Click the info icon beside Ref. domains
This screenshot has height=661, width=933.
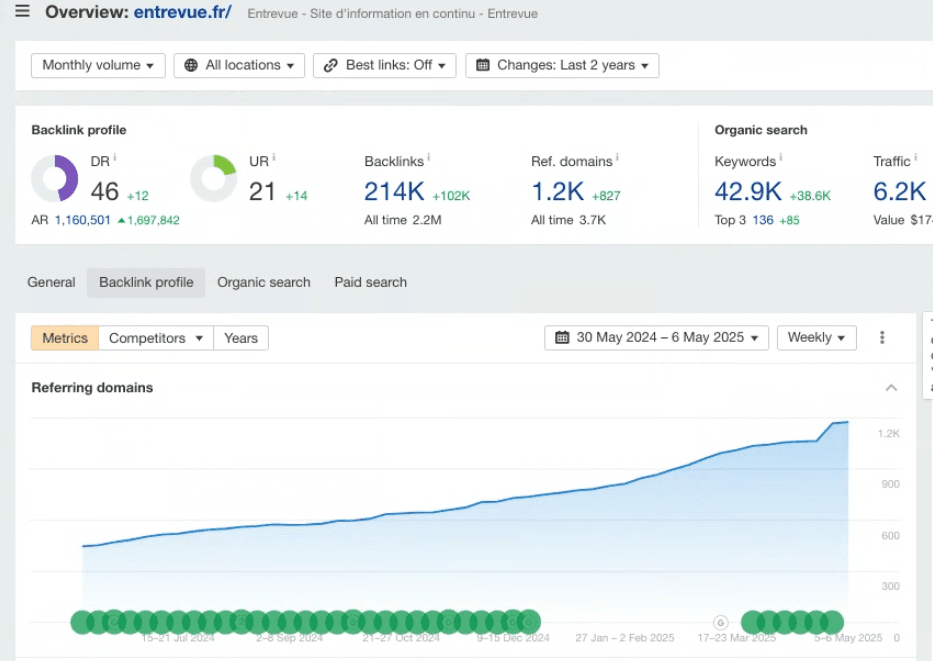click(617, 158)
